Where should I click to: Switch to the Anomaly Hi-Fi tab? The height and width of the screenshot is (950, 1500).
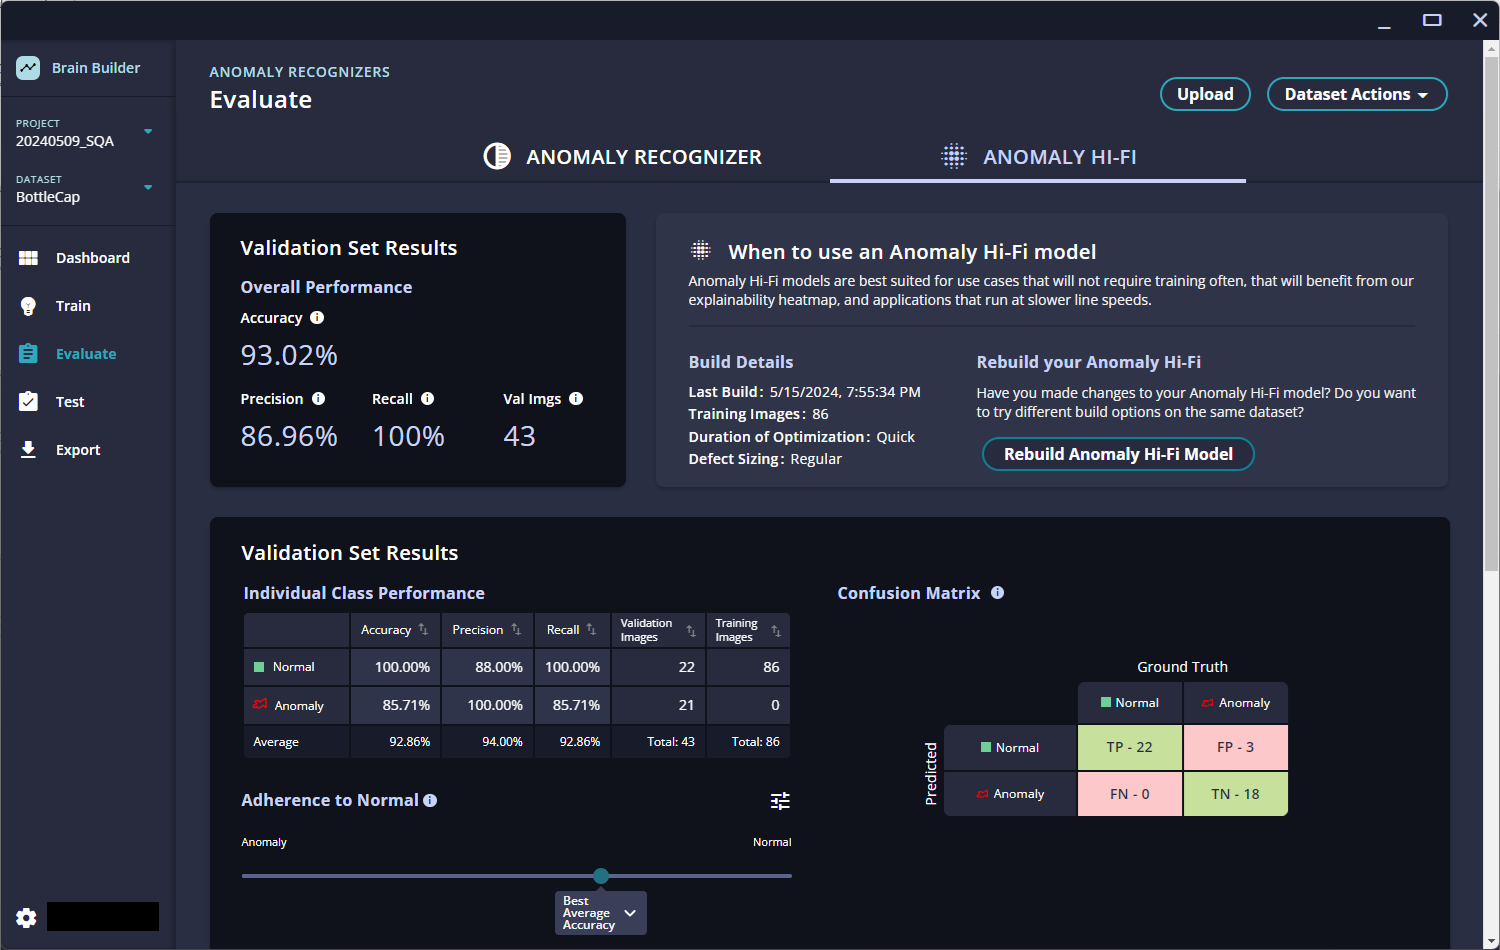point(1038,157)
